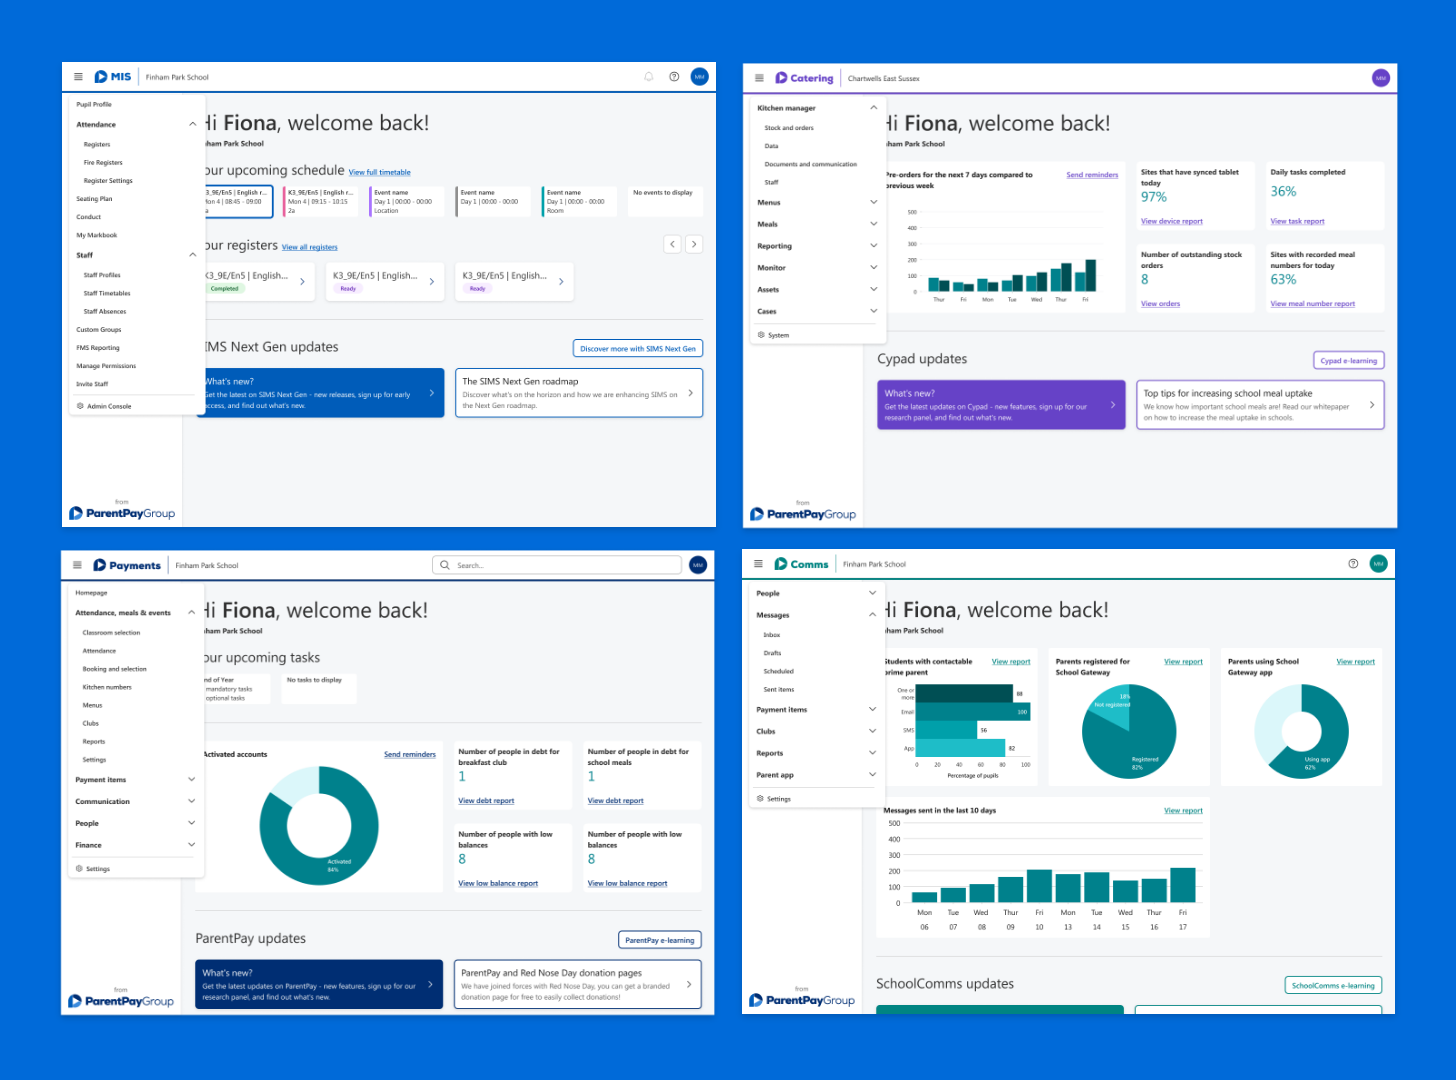Click the user avatar in Catering header
The width and height of the screenshot is (1456, 1080).
(x=1380, y=78)
